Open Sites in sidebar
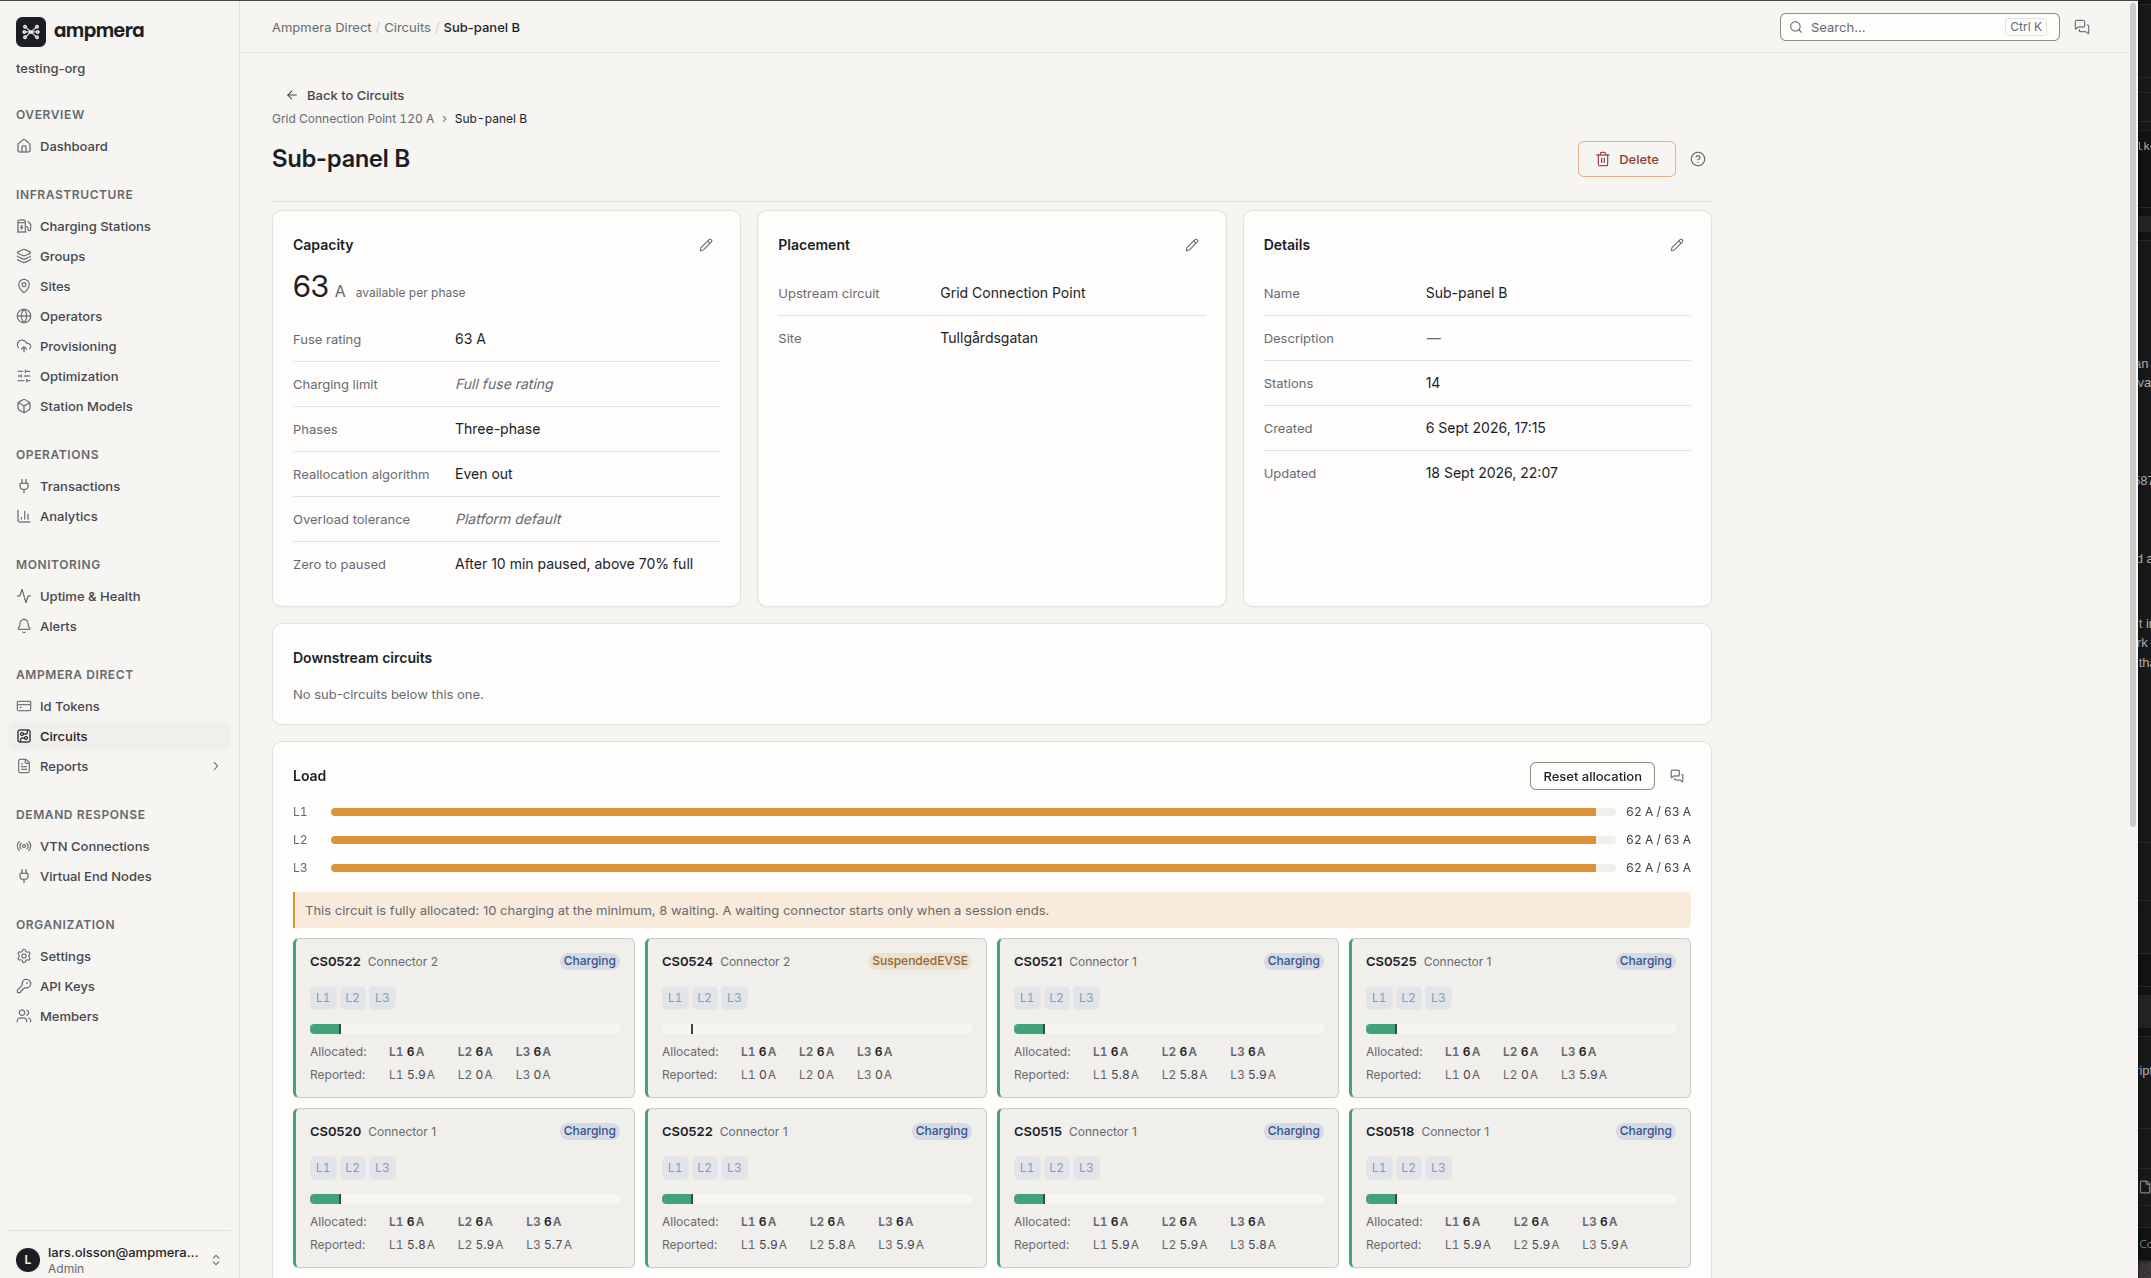 click(119, 286)
